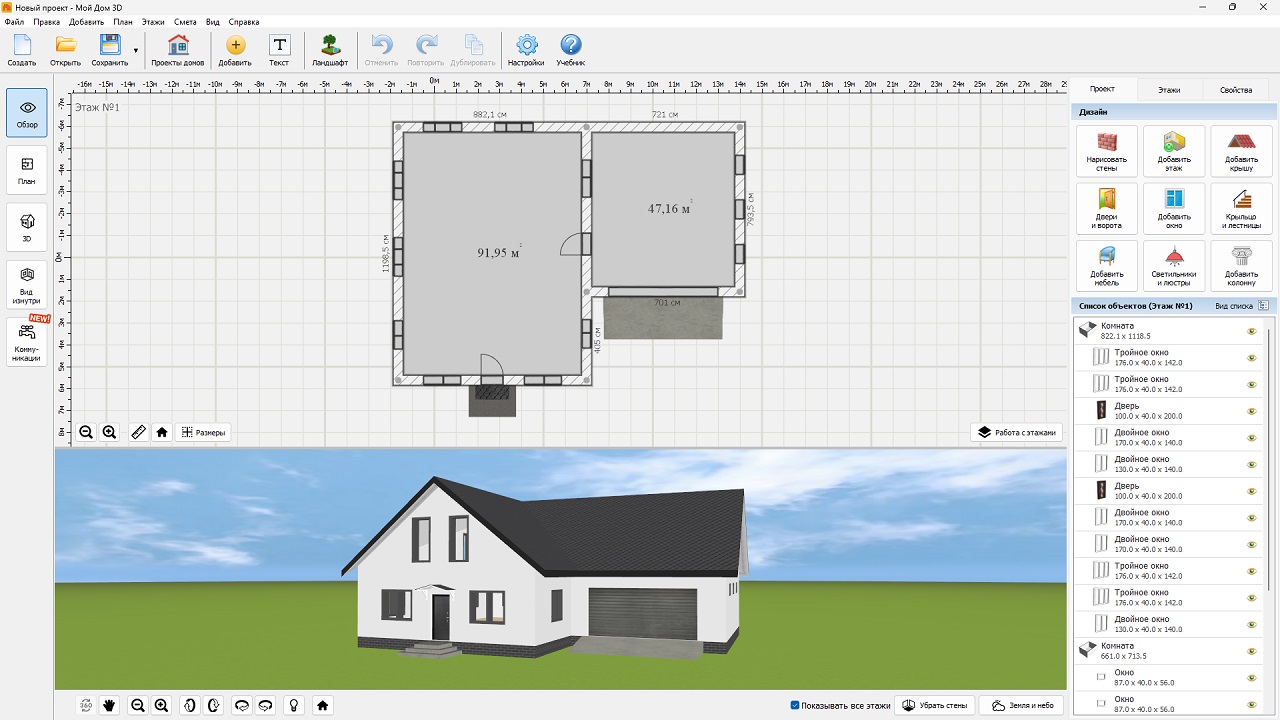This screenshot has width=1280, height=720.
Task: Open Двери и ворота catalog
Action: tap(1106, 208)
